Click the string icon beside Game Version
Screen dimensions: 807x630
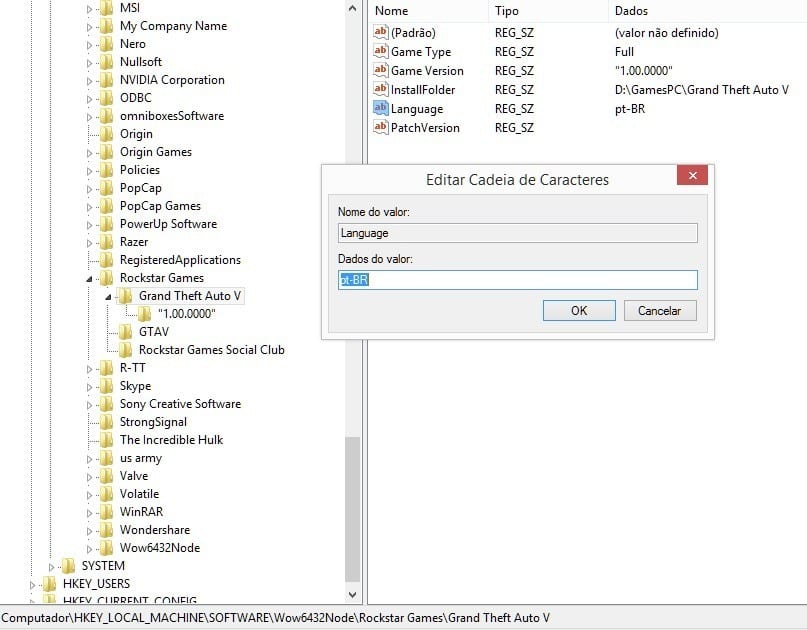380,70
